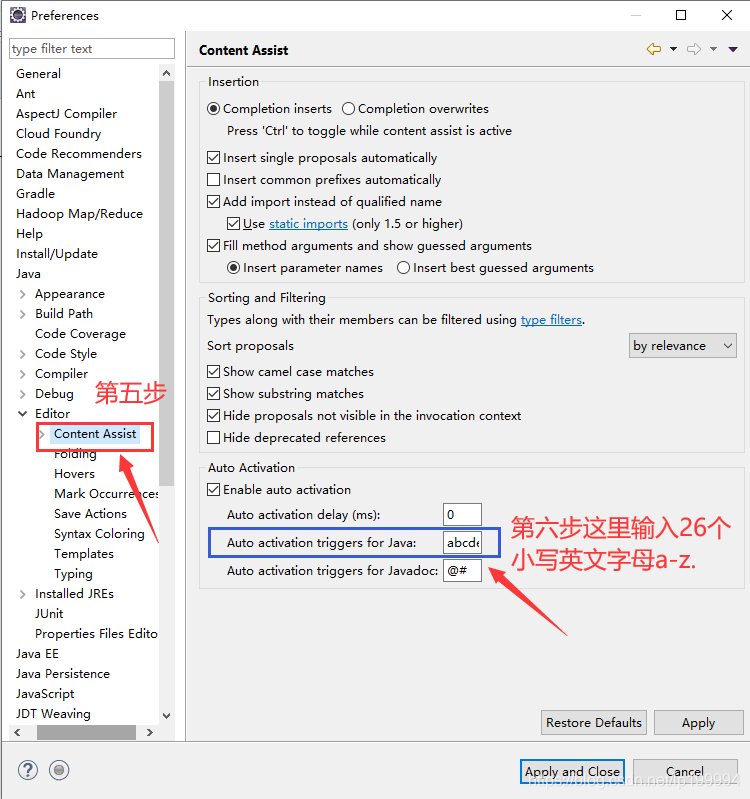Open the type filters link
Viewport: 750px width, 799px height.
click(x=551, y=320)
